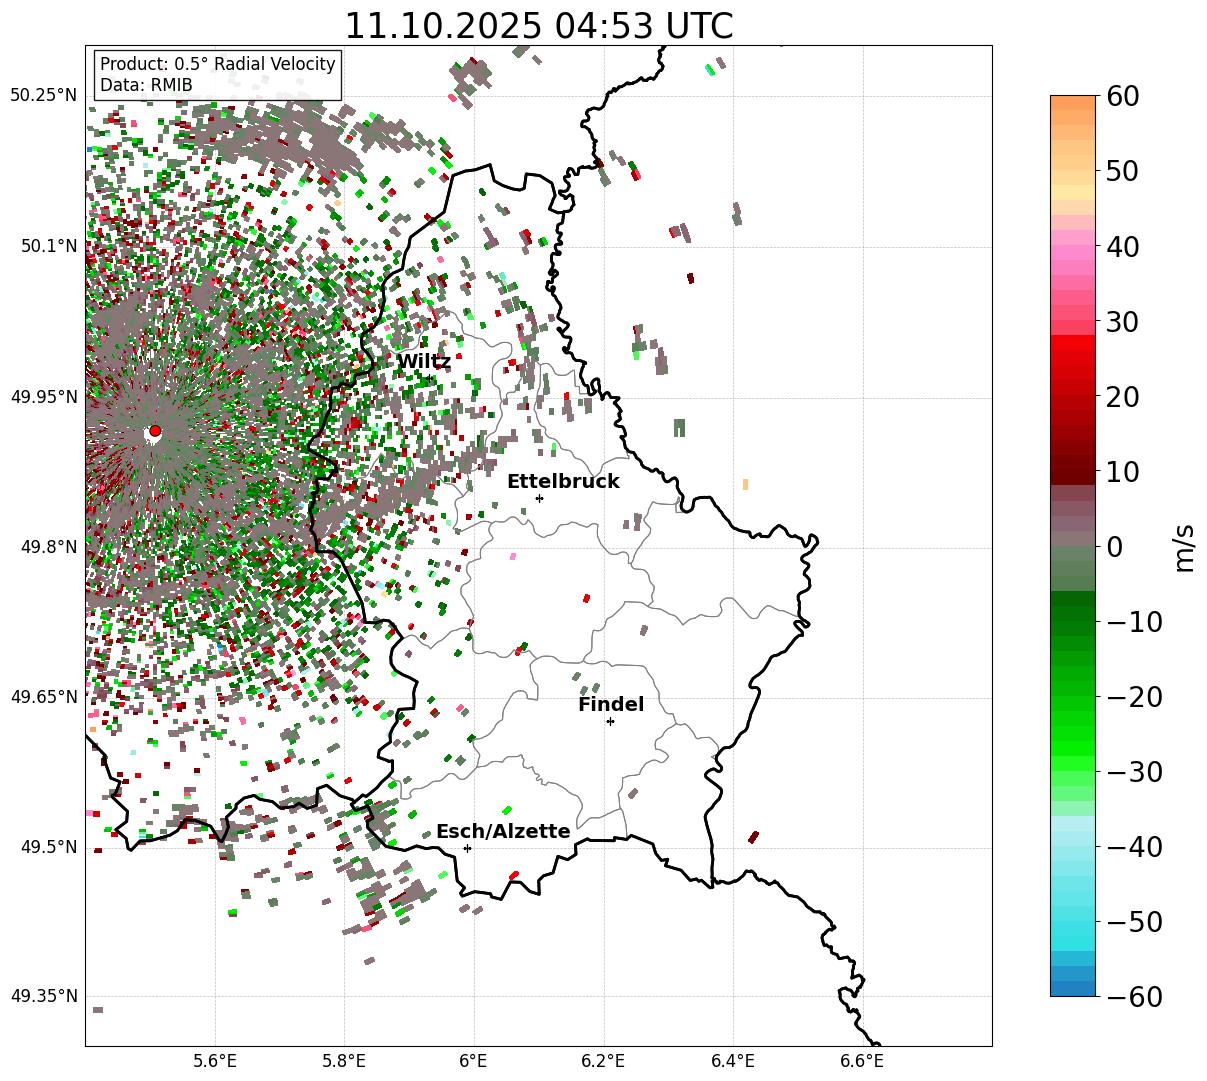Click the −60 tick label on colorbar

click(x=1134, y=997)
